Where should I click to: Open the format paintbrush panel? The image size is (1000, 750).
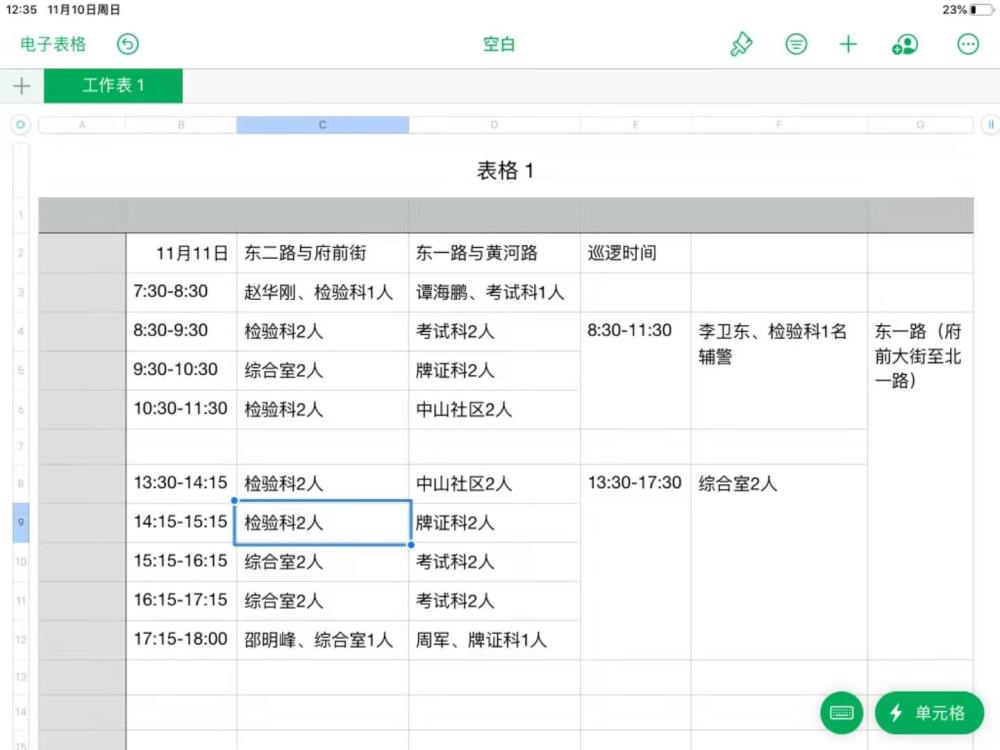(741, 44)
